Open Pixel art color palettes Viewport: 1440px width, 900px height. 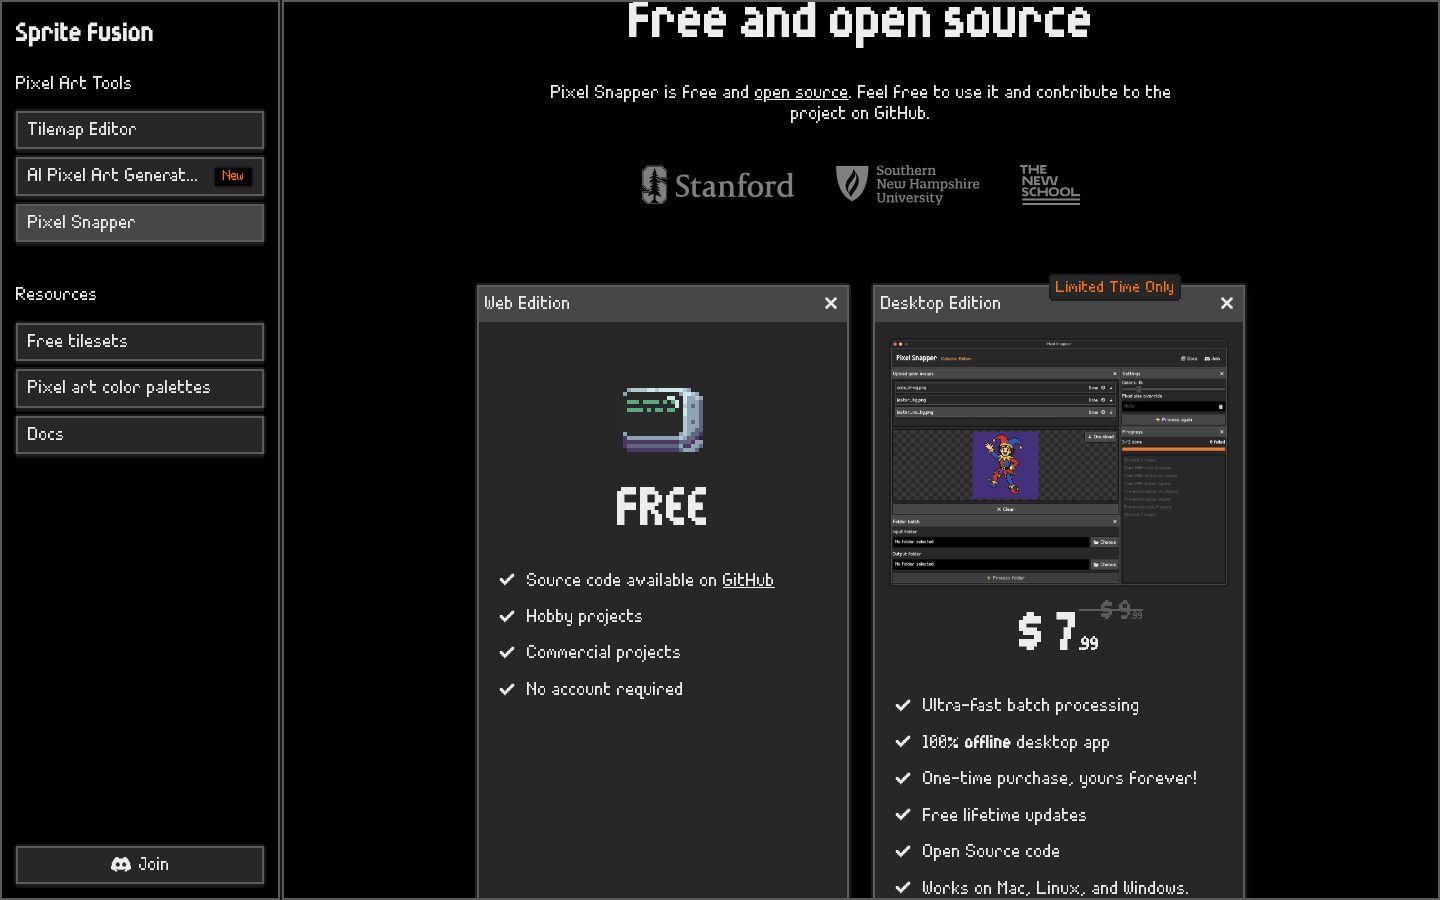point(139,388)
